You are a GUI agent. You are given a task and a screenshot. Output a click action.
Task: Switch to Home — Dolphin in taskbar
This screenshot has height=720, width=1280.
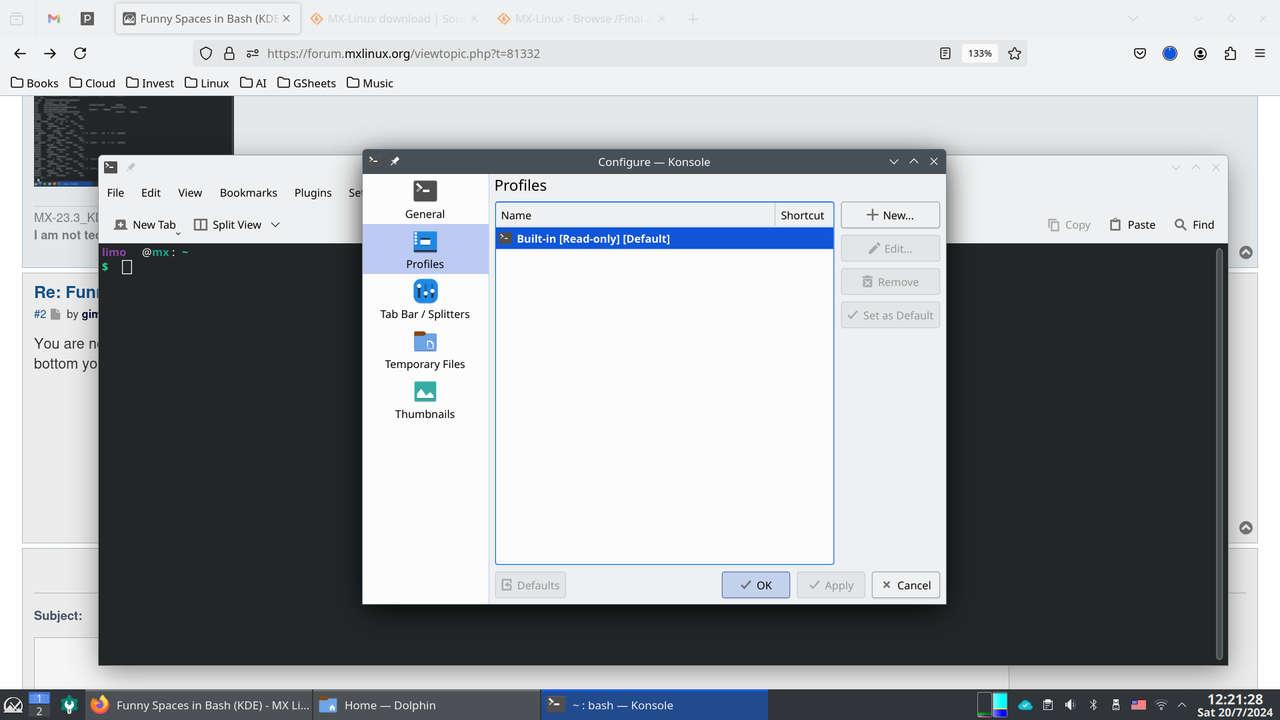426,705
